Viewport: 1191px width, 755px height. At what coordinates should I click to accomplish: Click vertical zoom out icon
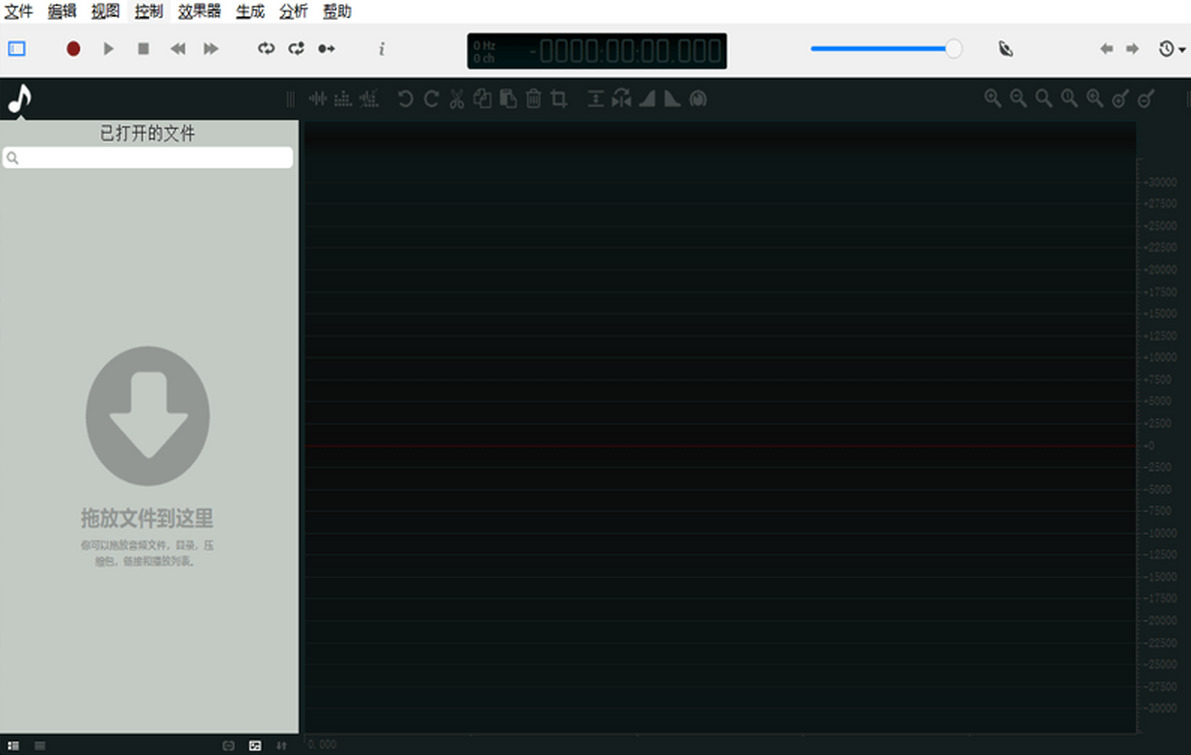1146,99
